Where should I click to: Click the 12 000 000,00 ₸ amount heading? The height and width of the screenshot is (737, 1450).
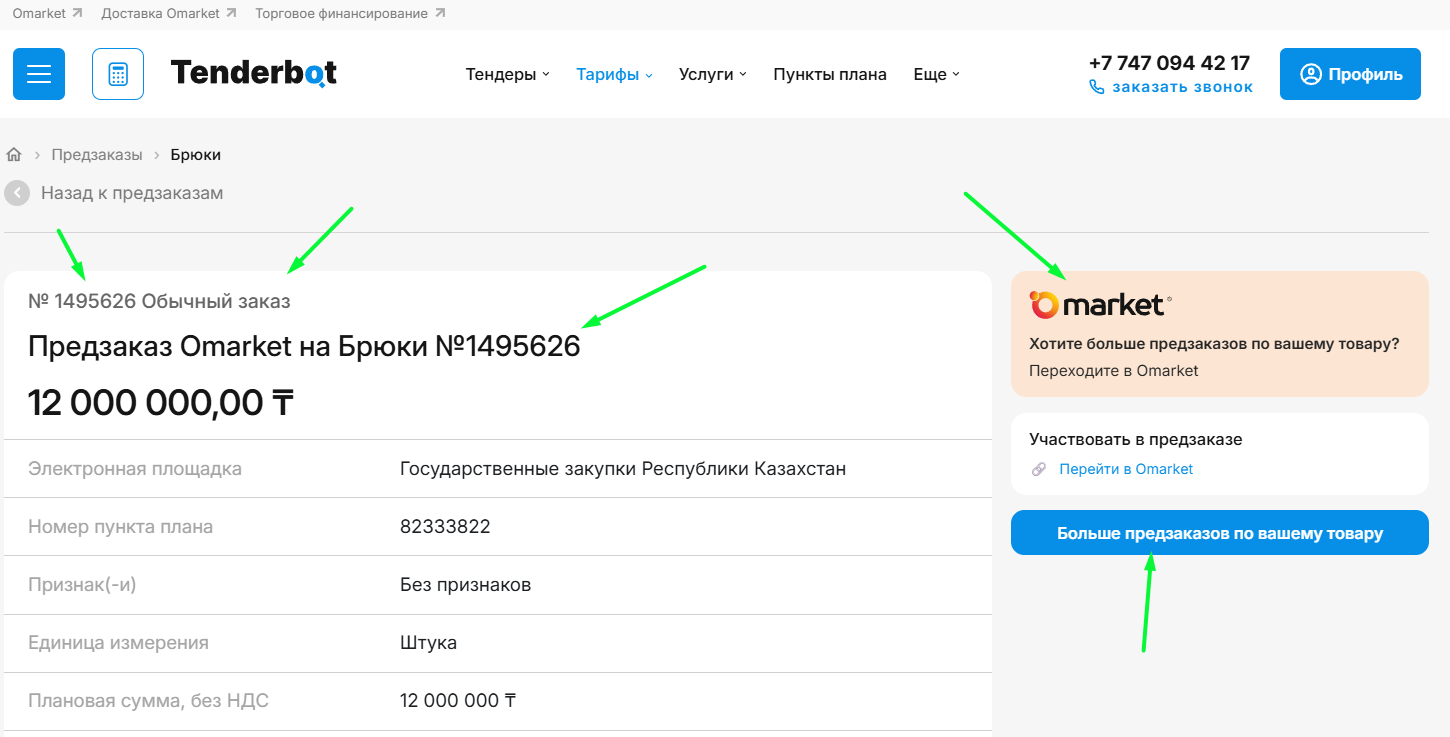point(161,402)
